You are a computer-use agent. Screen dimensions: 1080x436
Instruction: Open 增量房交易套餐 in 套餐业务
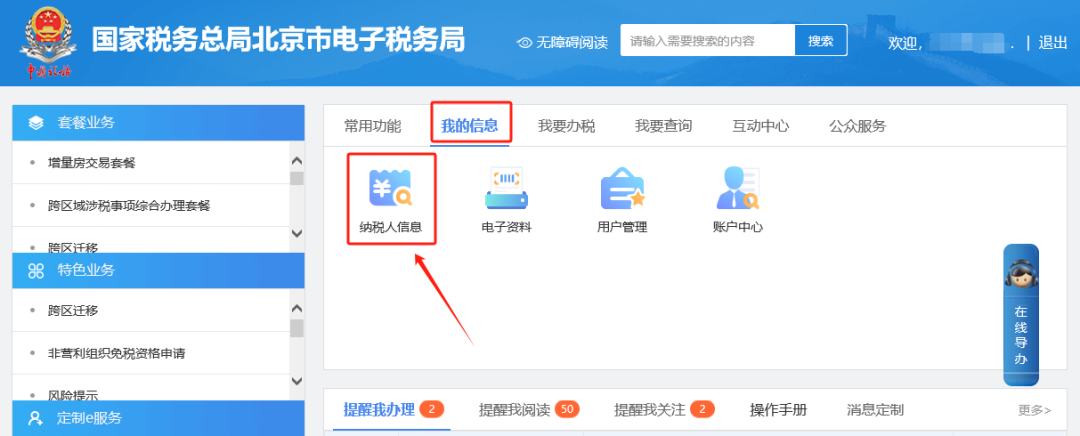[92, 163]
